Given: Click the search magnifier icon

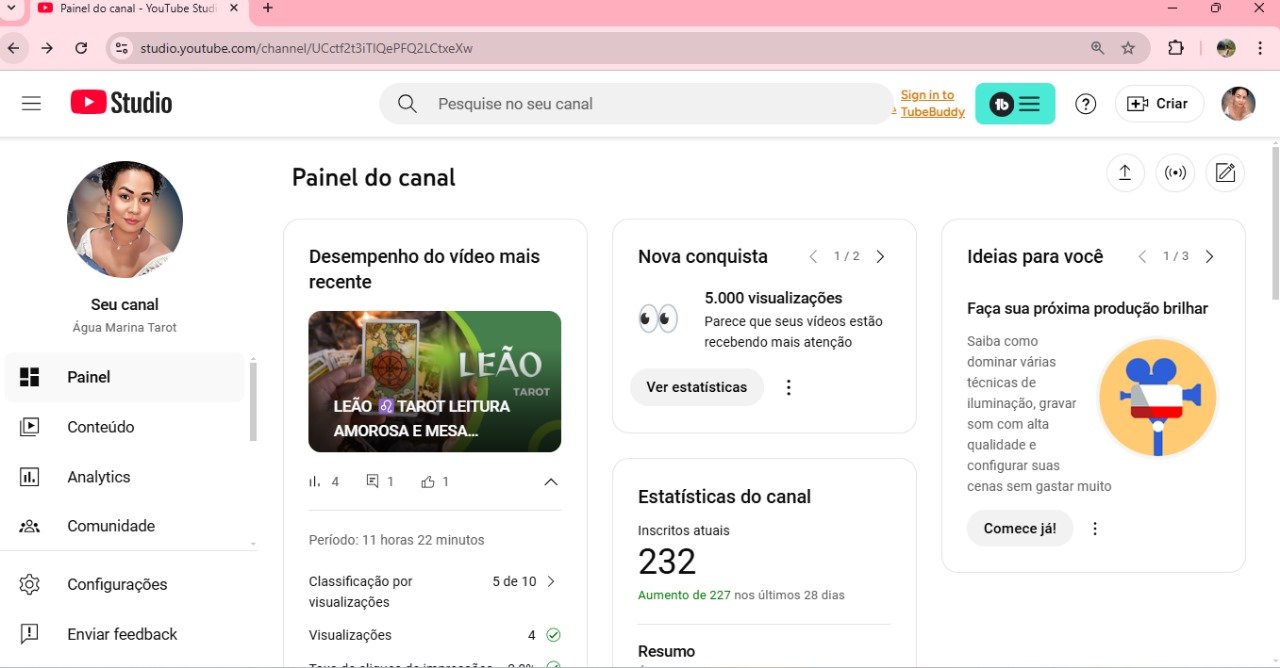Looking at the screenshot, I should coord(407,103).
